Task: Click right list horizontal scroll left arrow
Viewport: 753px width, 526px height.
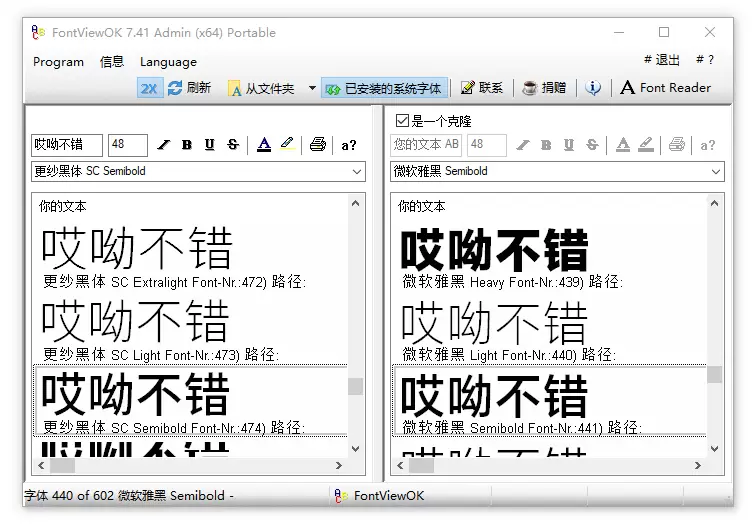Action: coord(401,465)
